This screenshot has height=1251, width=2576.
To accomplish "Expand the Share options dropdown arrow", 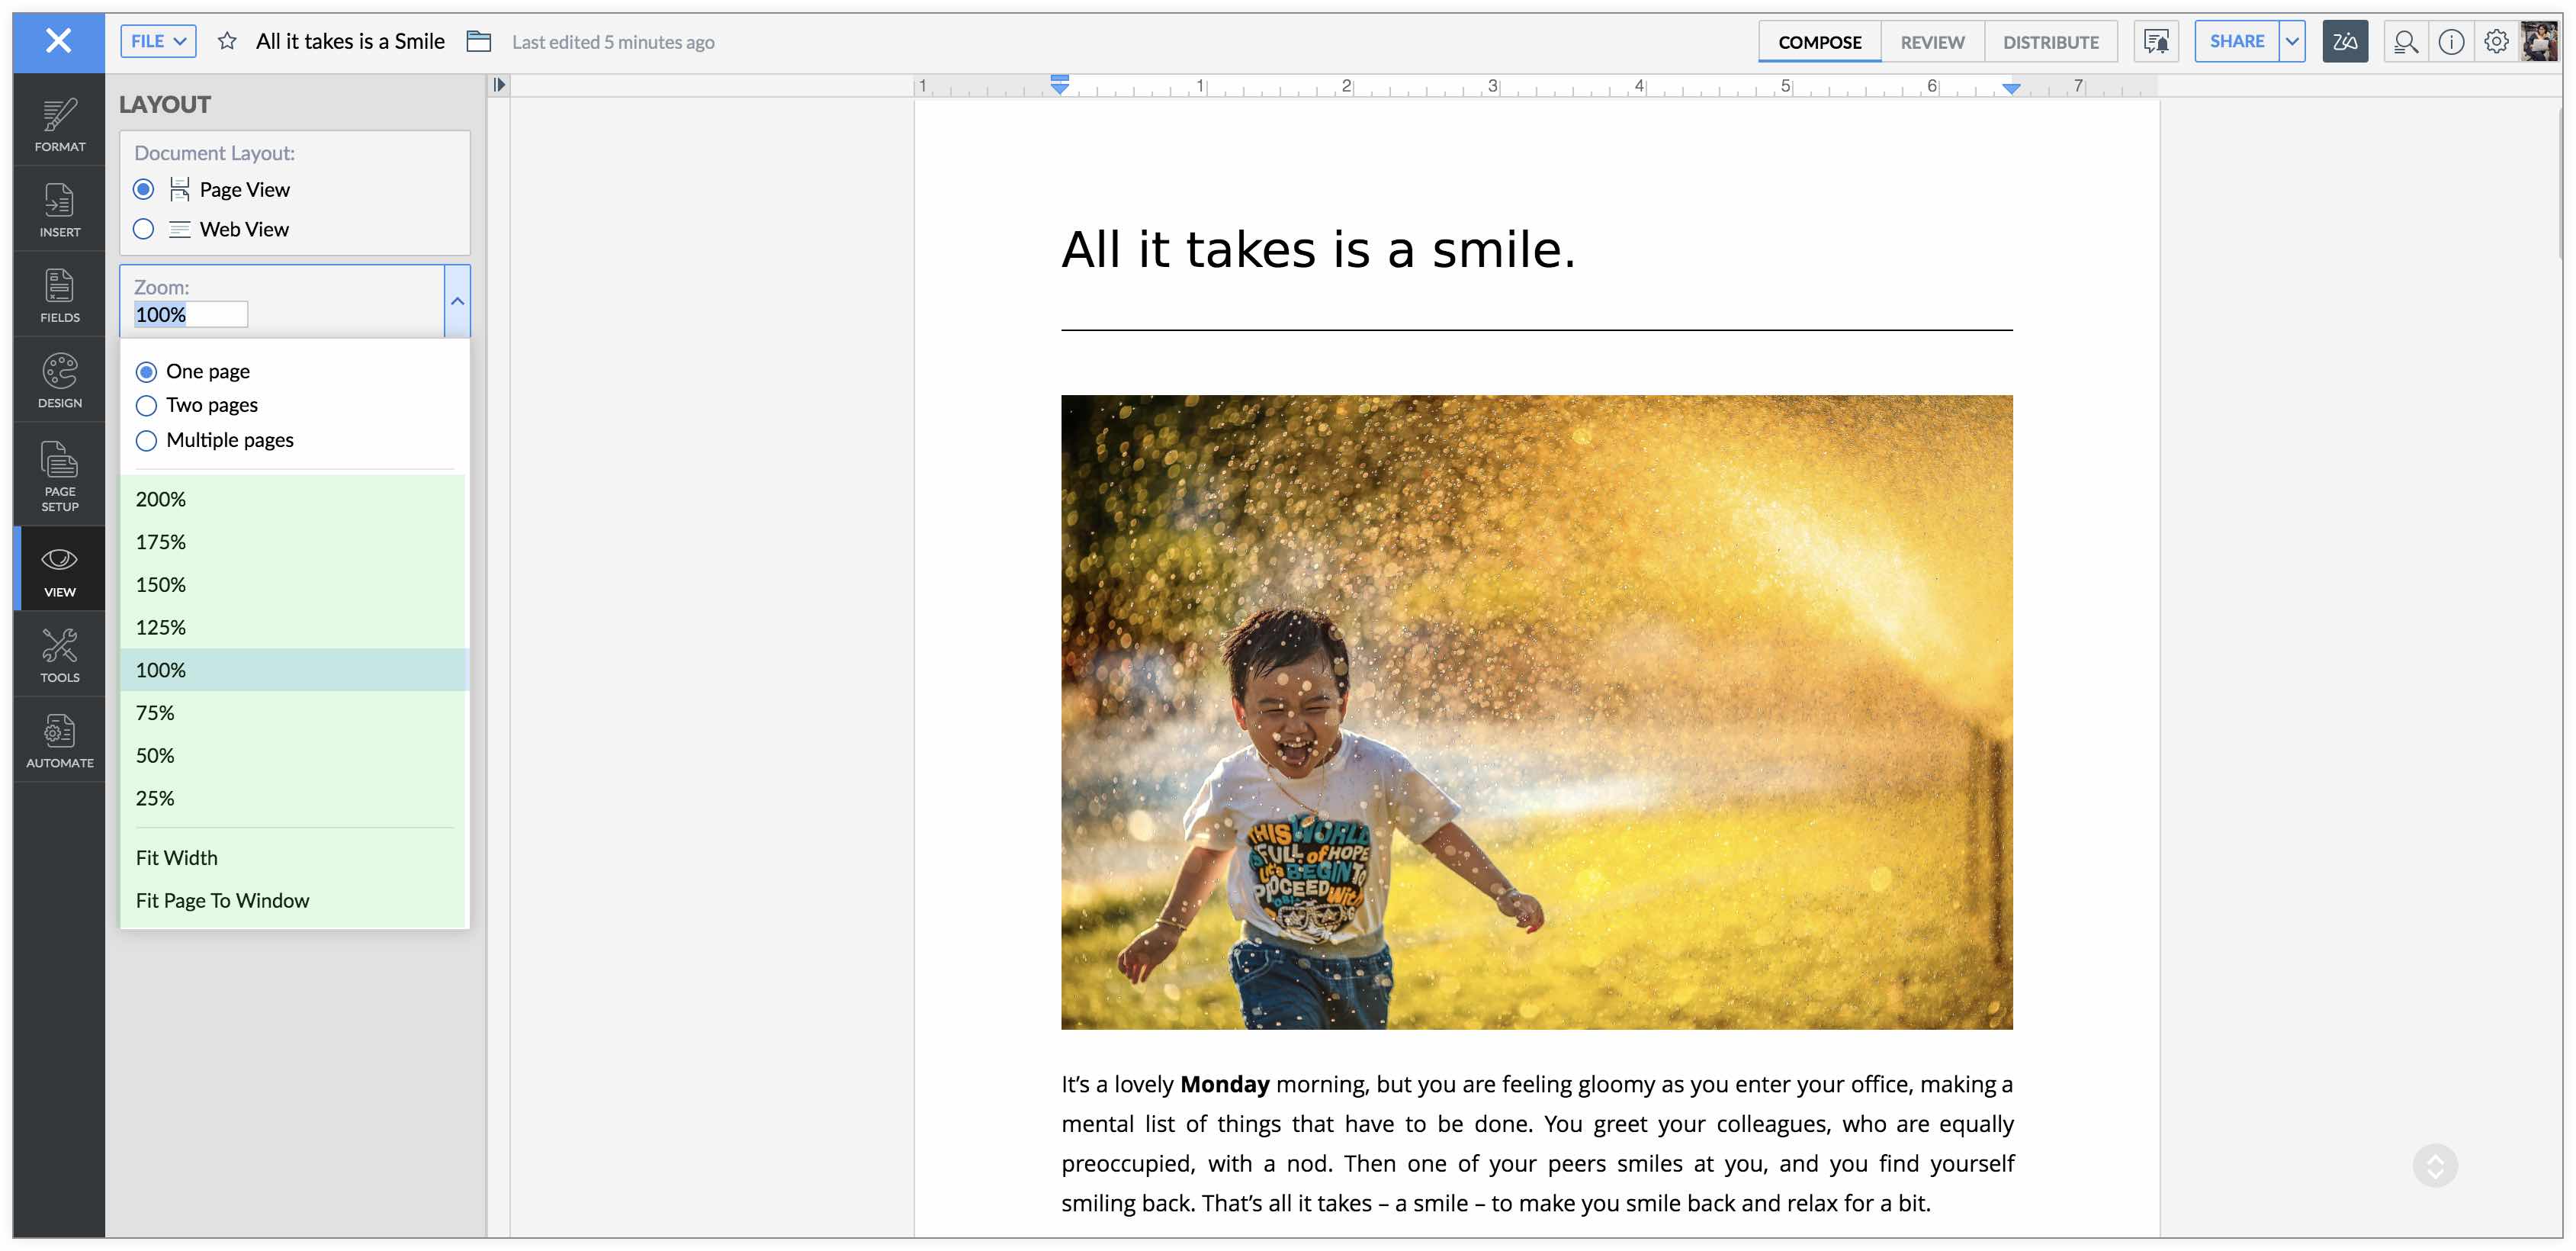I will (2292, 41).
